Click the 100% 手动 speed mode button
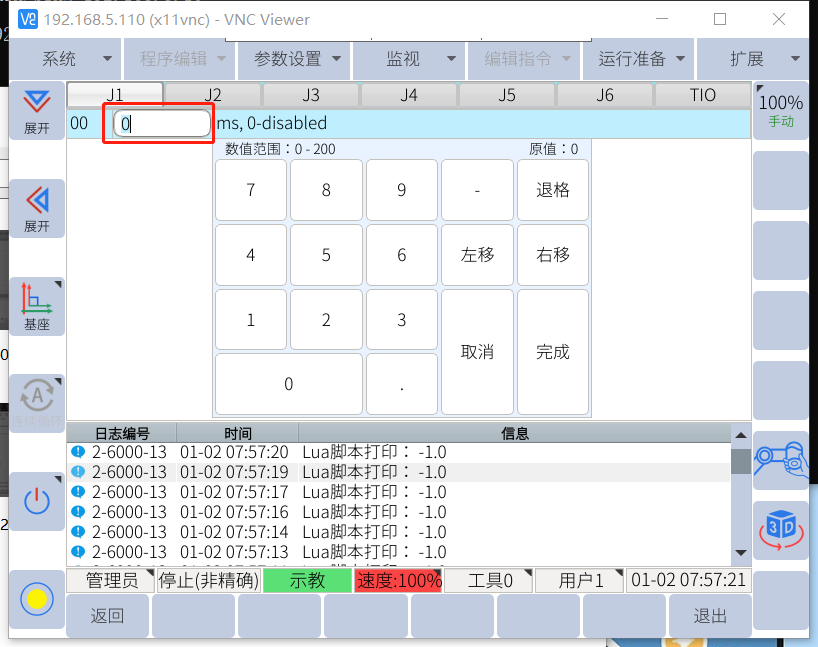The width and height of the screenshot is (818, 647). pos(780,110)
